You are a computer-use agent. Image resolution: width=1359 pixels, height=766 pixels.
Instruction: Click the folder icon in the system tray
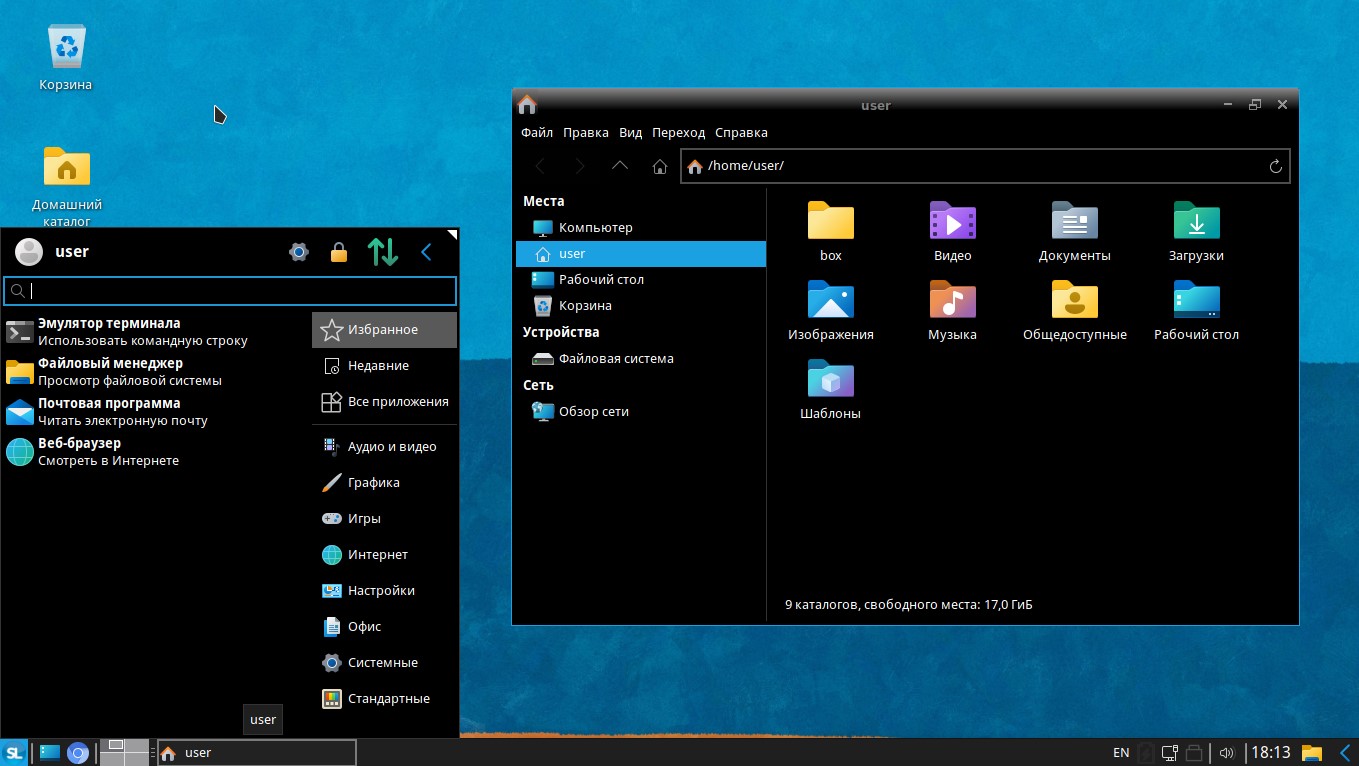pyautogui.click(x=1310, y=752)
